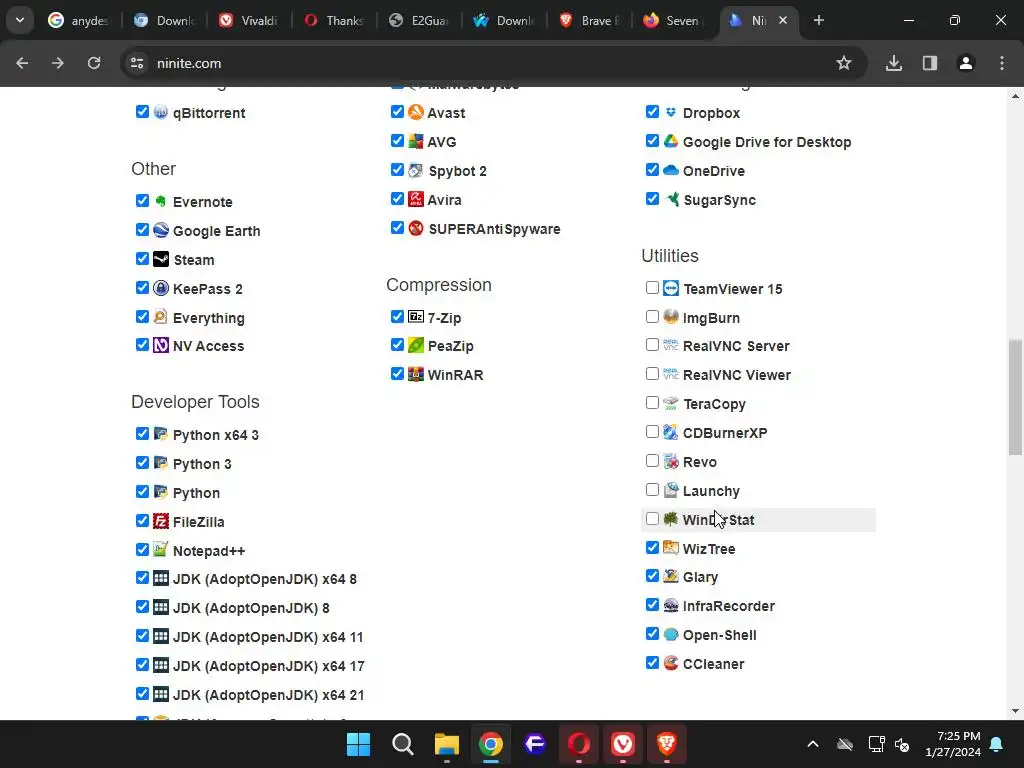Open Vivaldi from the taskbar
The height and width of the screenshot is (768, 1024).
click(x=622, y=744)
